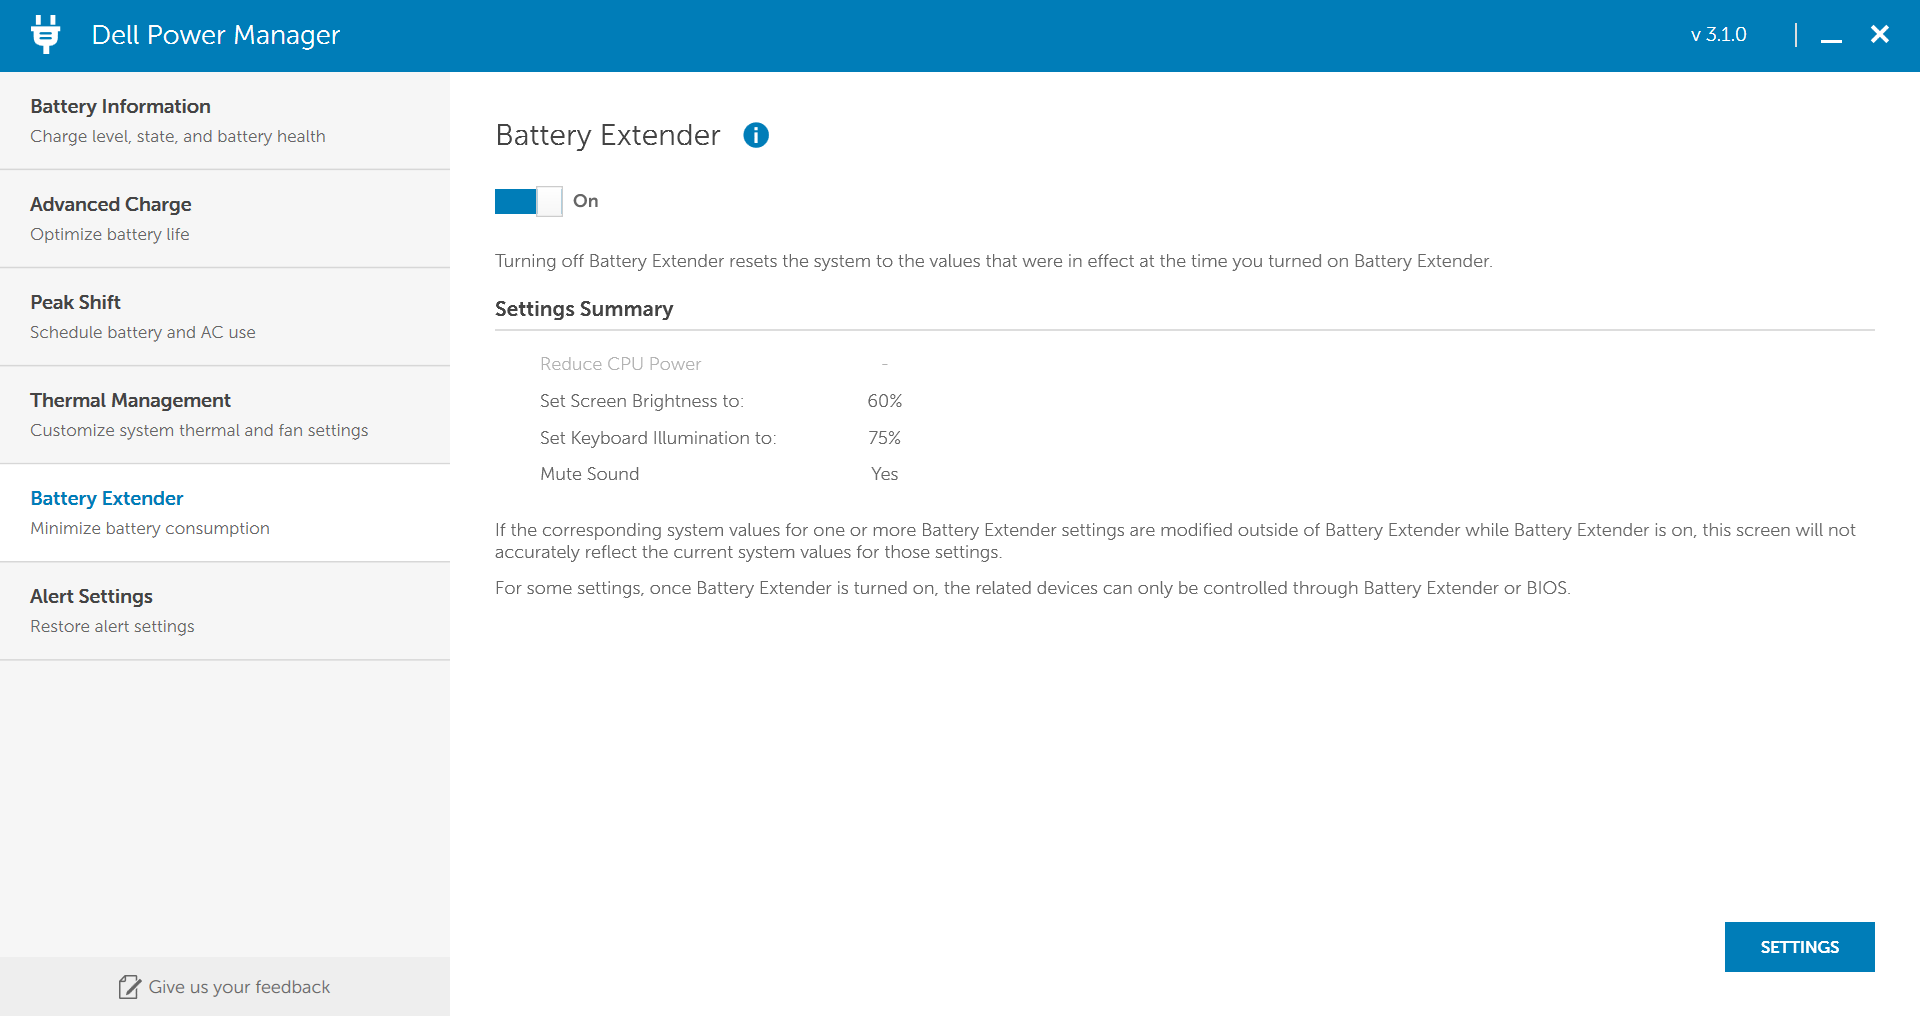The height and width of the screenshot is (1016, 1920).
Task: Click the Reduce CPU Power row label
Action: (620, 364)
